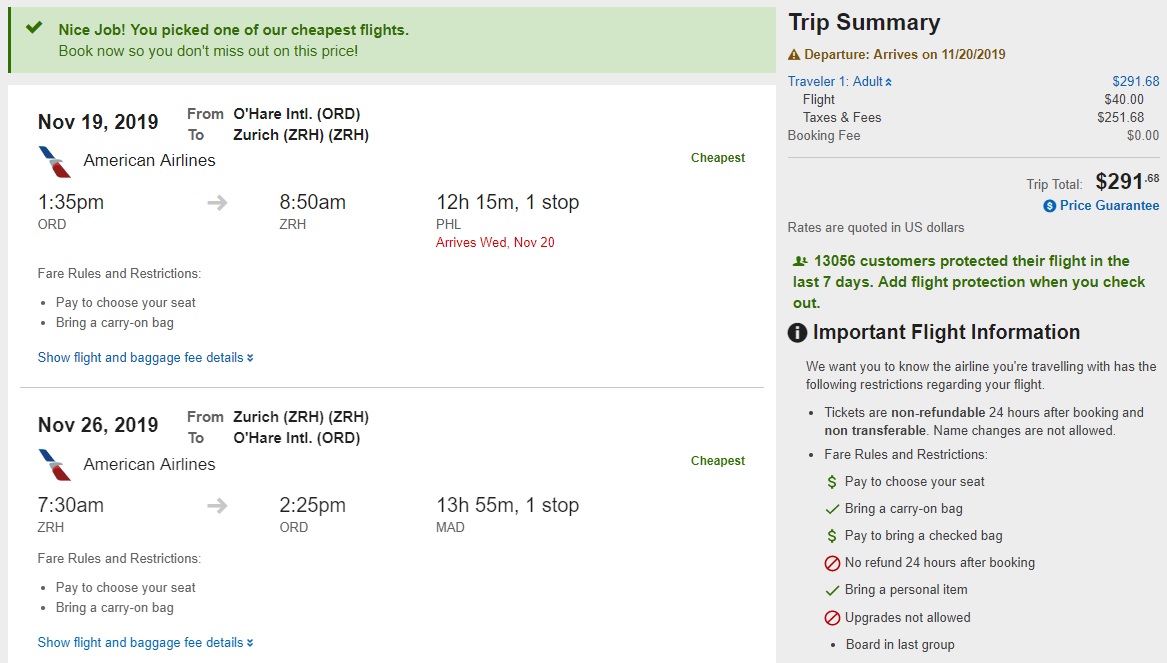Click the green checkmark in the Nice Job banner
The image size is (1167, 663).
tap(35, 28)
